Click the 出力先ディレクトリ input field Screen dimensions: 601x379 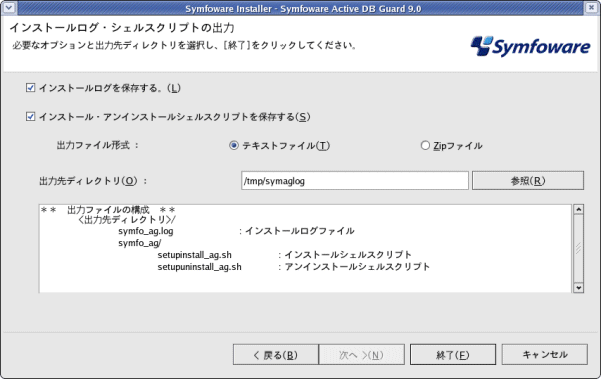[355, 180]
